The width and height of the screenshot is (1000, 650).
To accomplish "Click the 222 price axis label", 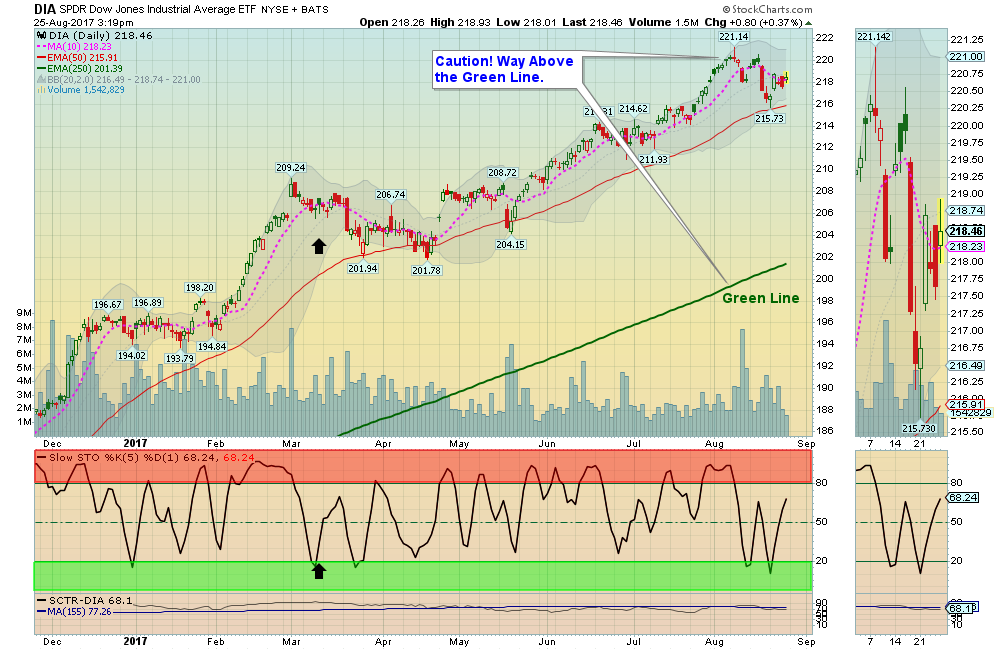I will [825, 38].
